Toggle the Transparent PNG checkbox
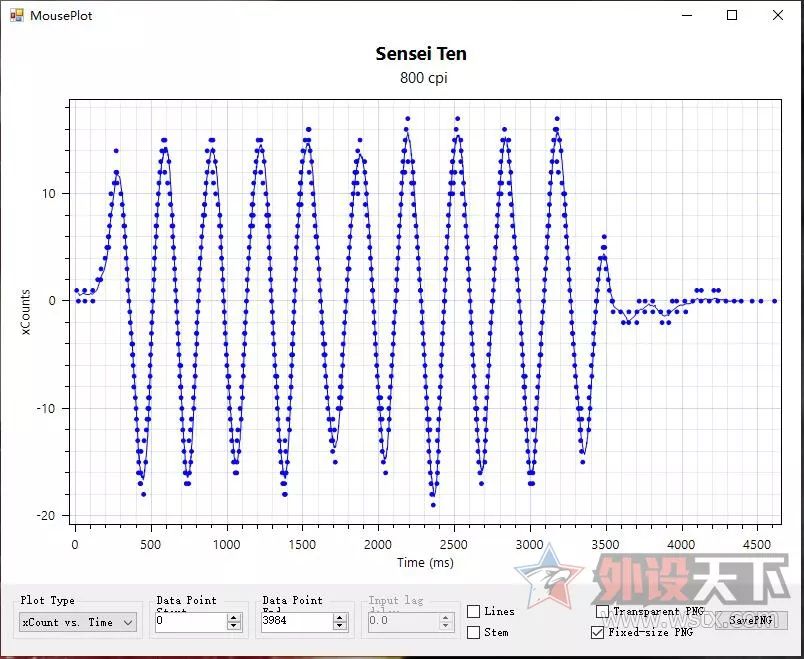The height and width of the screenshot is (659, 804). pos(602,611)
